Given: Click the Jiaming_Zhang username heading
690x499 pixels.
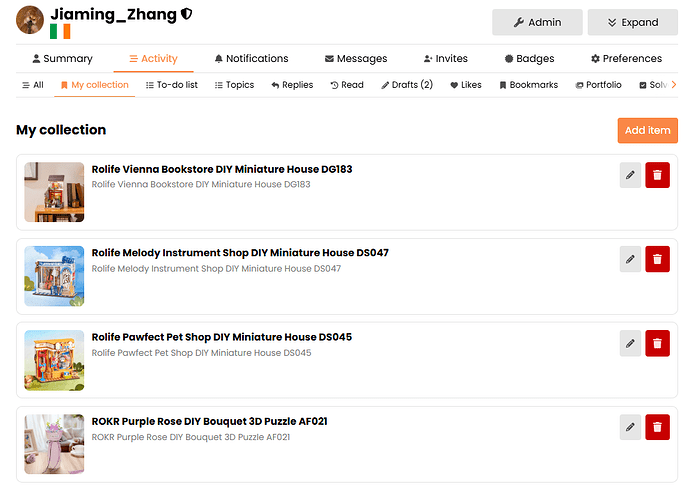Looking at the screenshot, I should click(x=114, y=15).
